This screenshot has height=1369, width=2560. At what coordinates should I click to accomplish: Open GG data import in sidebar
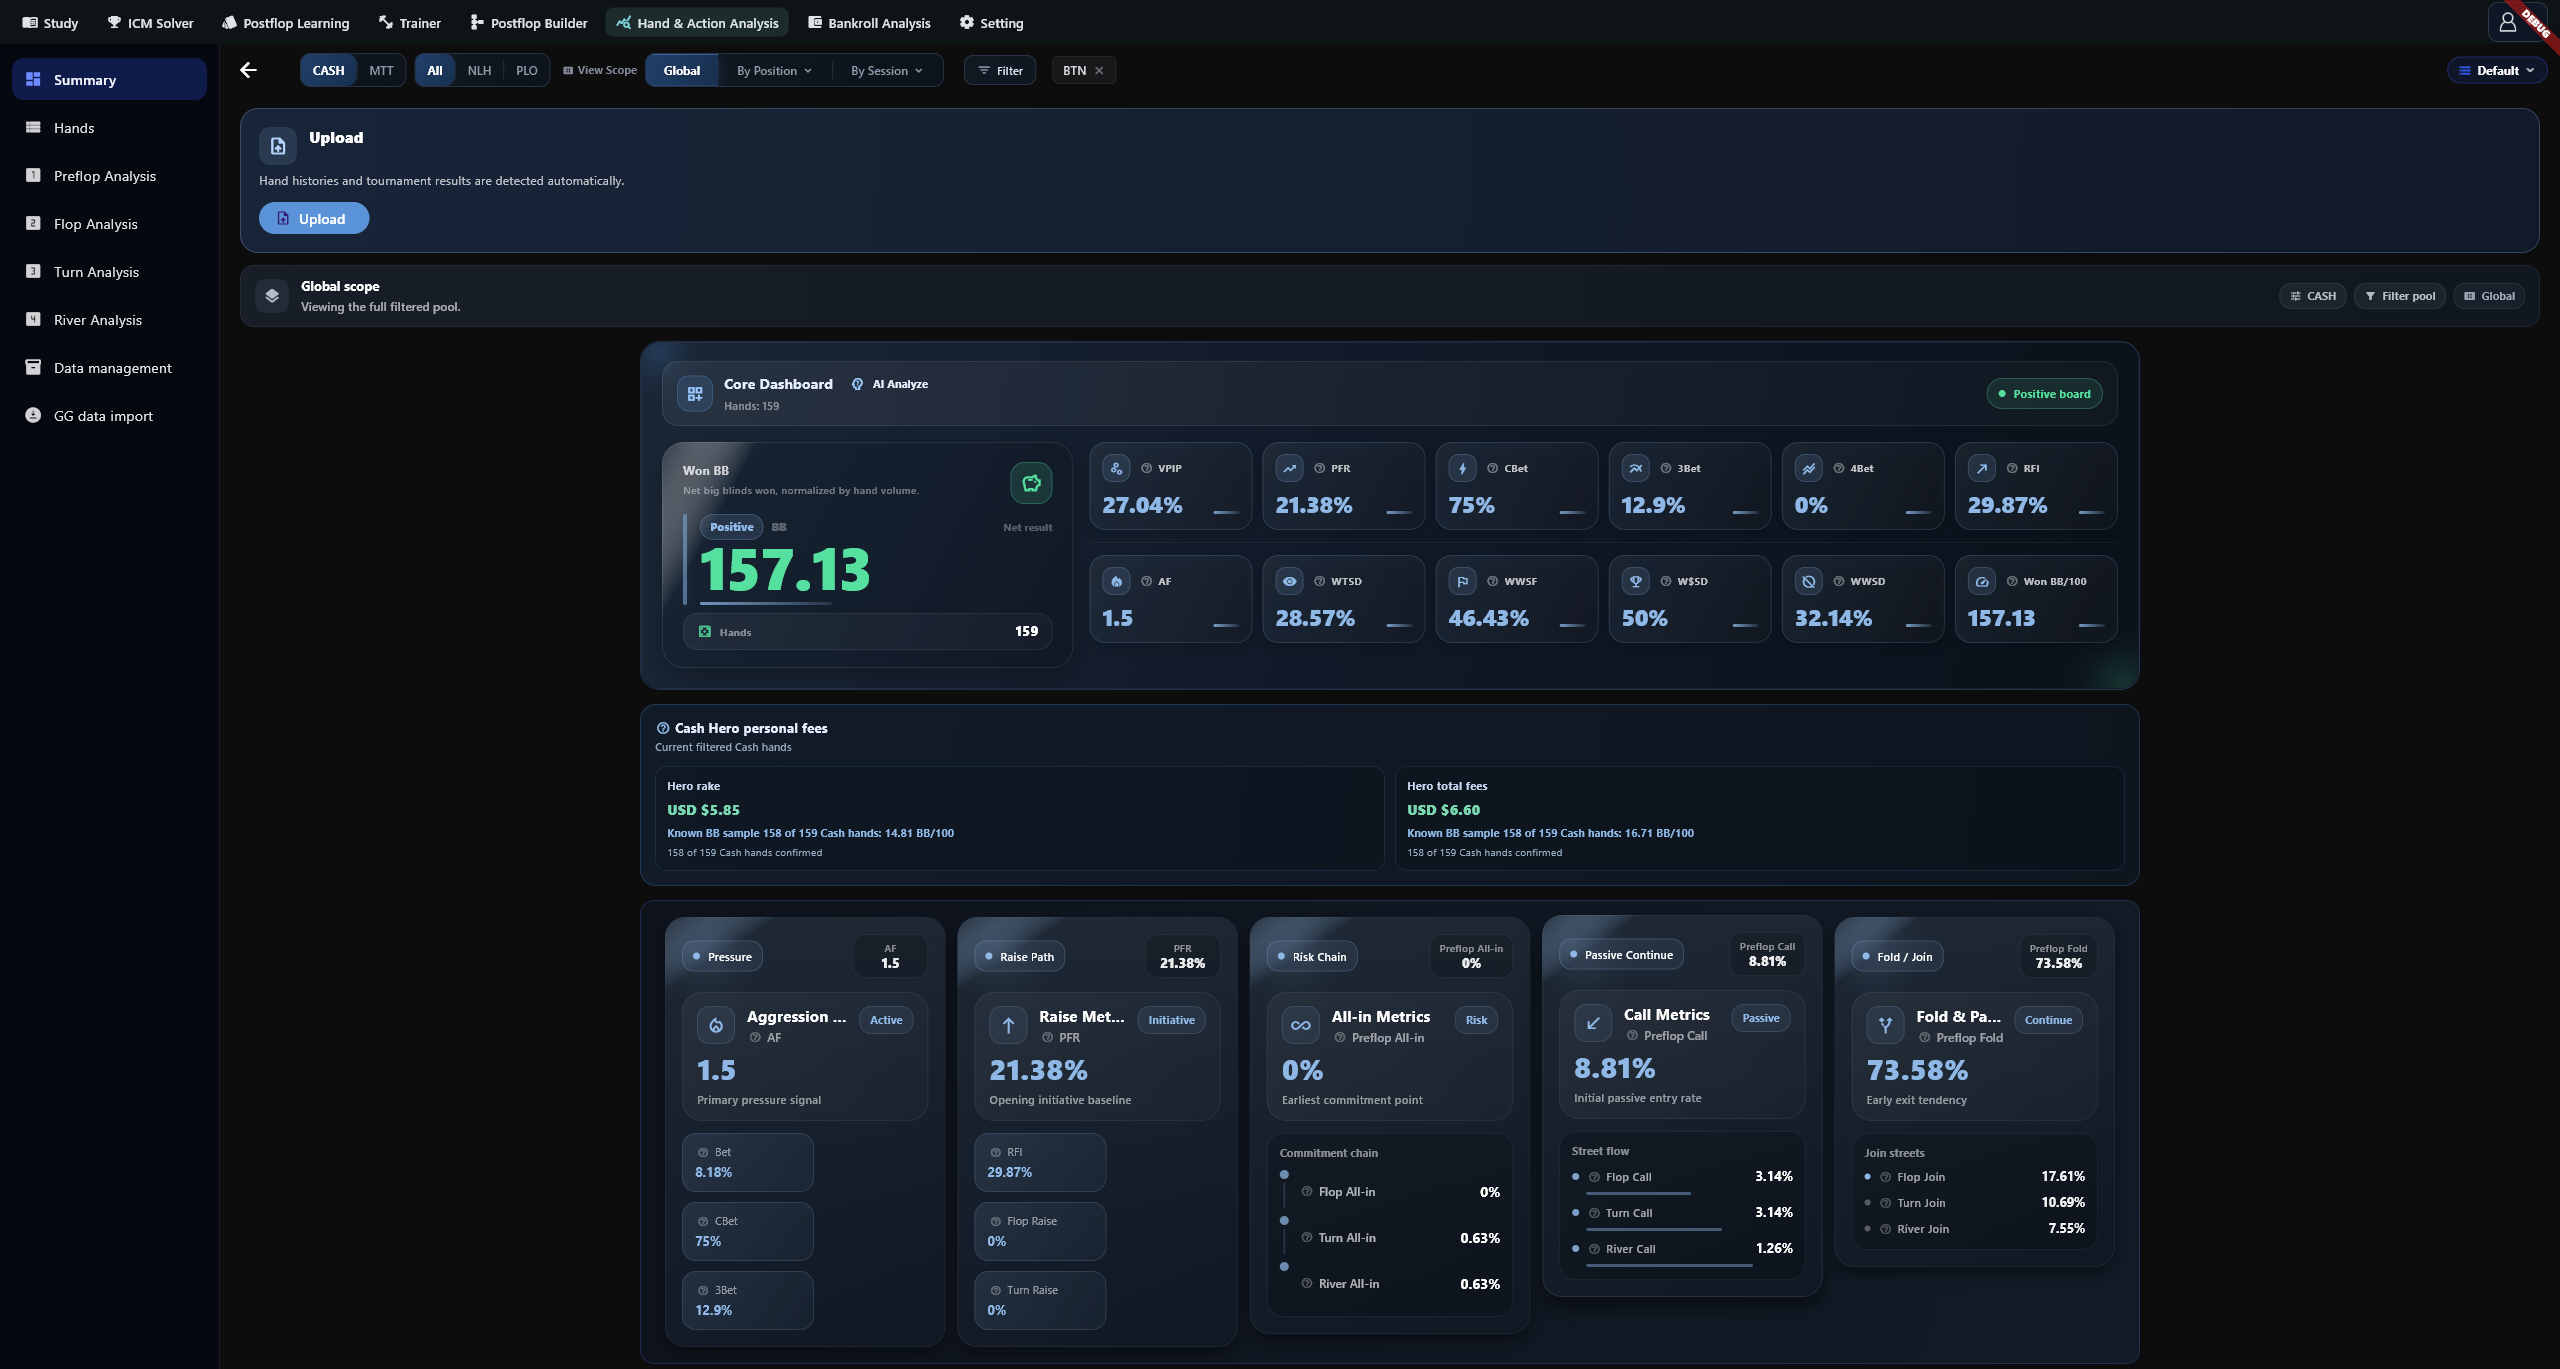click(x=109, y=416)
